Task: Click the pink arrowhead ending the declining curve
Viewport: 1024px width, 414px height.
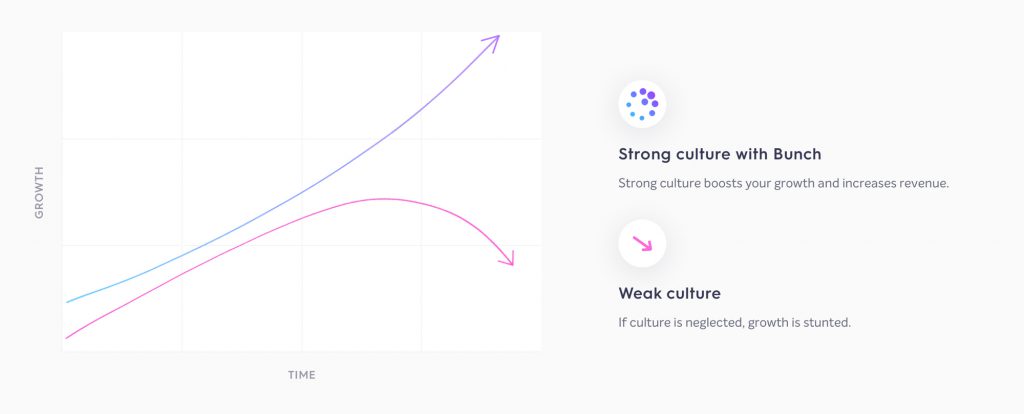Action: [x=508, y=258]
